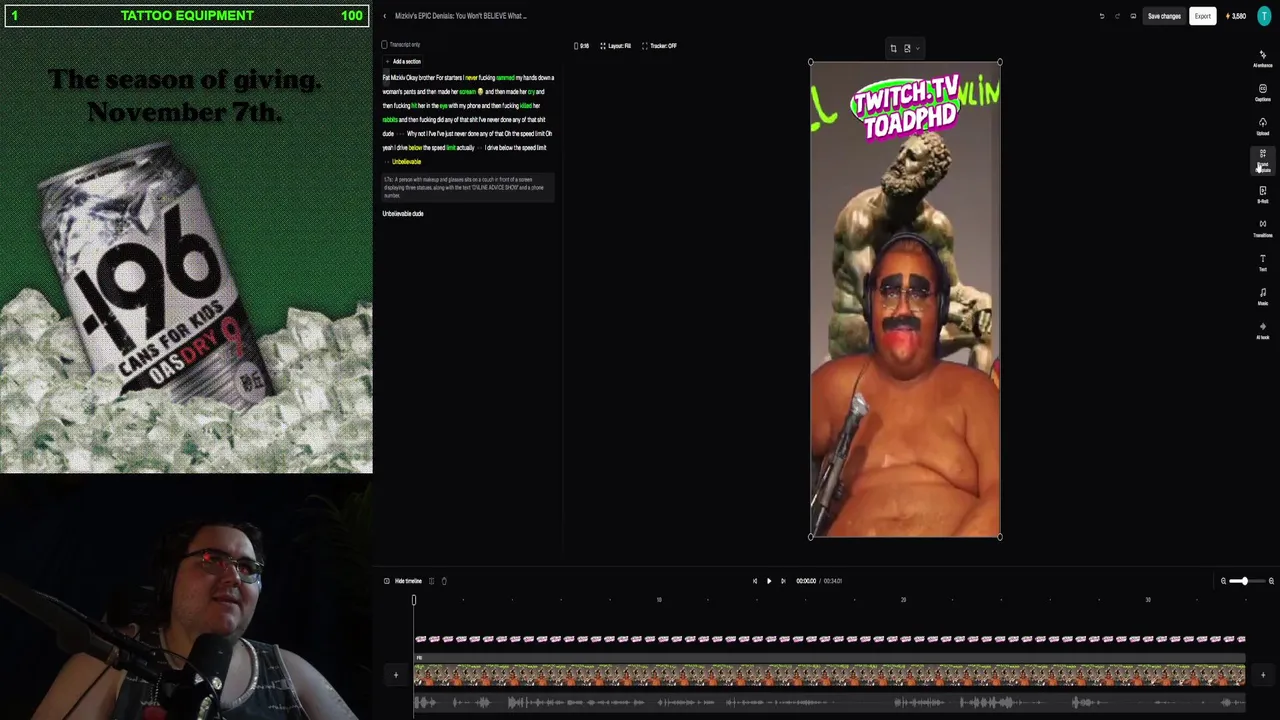
Task: Zoom out timeline with magnifier minus icon
Action: pos(1223,581)
